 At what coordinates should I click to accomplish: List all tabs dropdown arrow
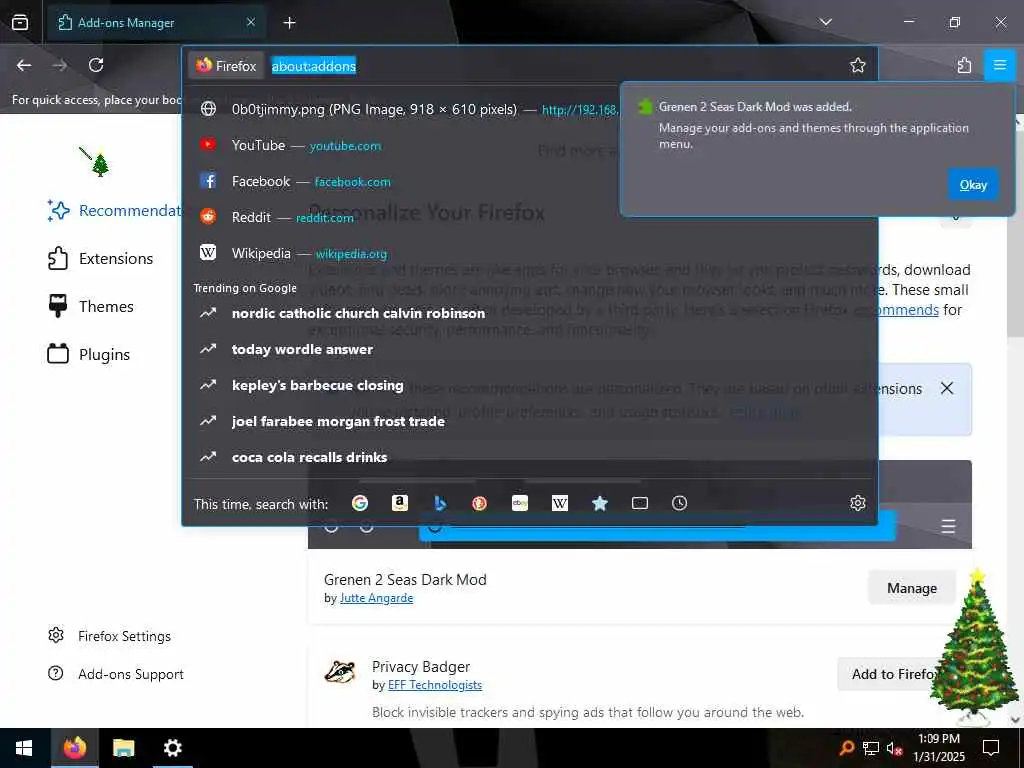pos(825,22)
